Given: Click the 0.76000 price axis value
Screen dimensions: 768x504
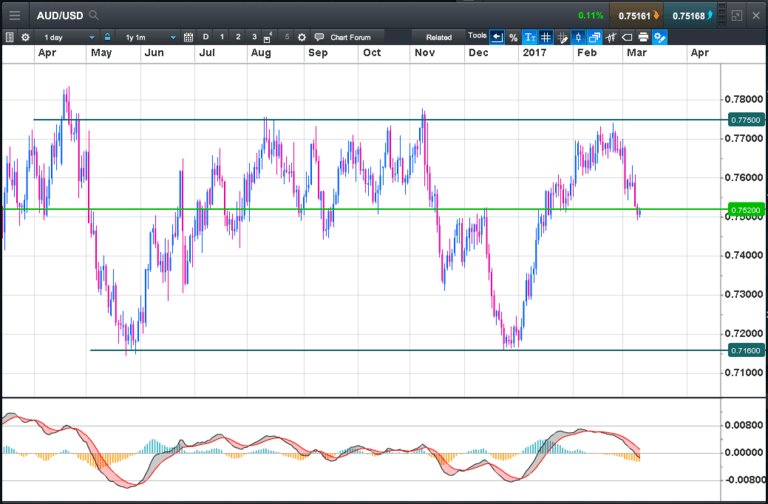Looking at the screenshot, I should (x=744, y=177).
